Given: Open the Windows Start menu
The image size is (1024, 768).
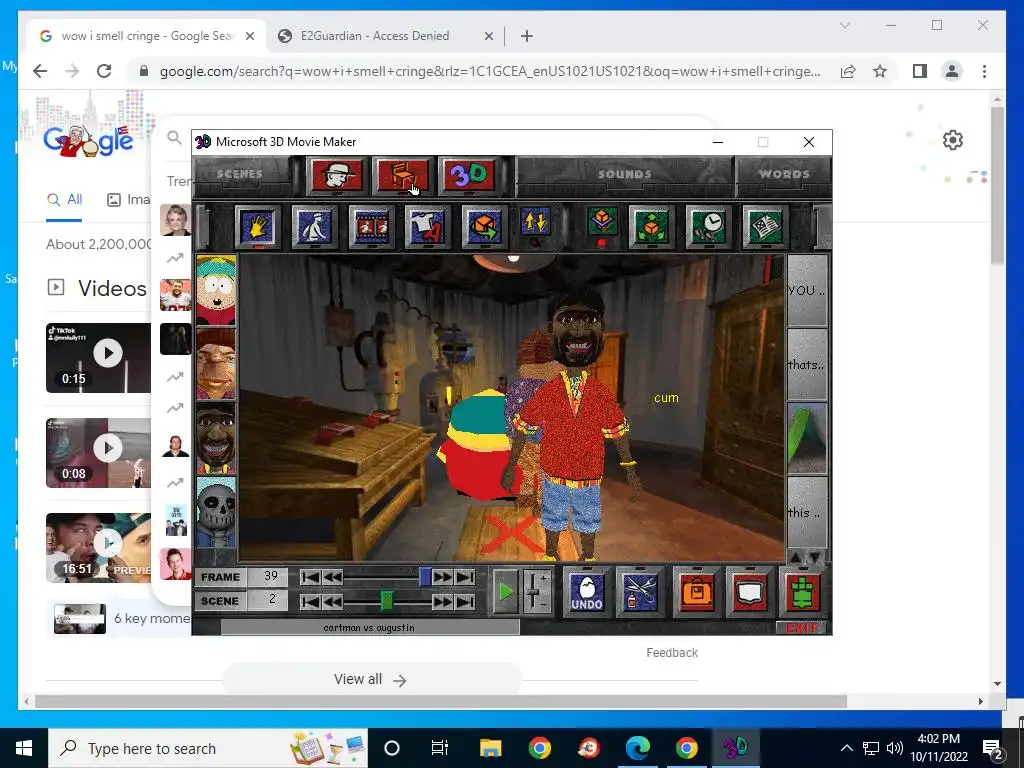Looking at the screenshot, I should click(x=24, y=748).
